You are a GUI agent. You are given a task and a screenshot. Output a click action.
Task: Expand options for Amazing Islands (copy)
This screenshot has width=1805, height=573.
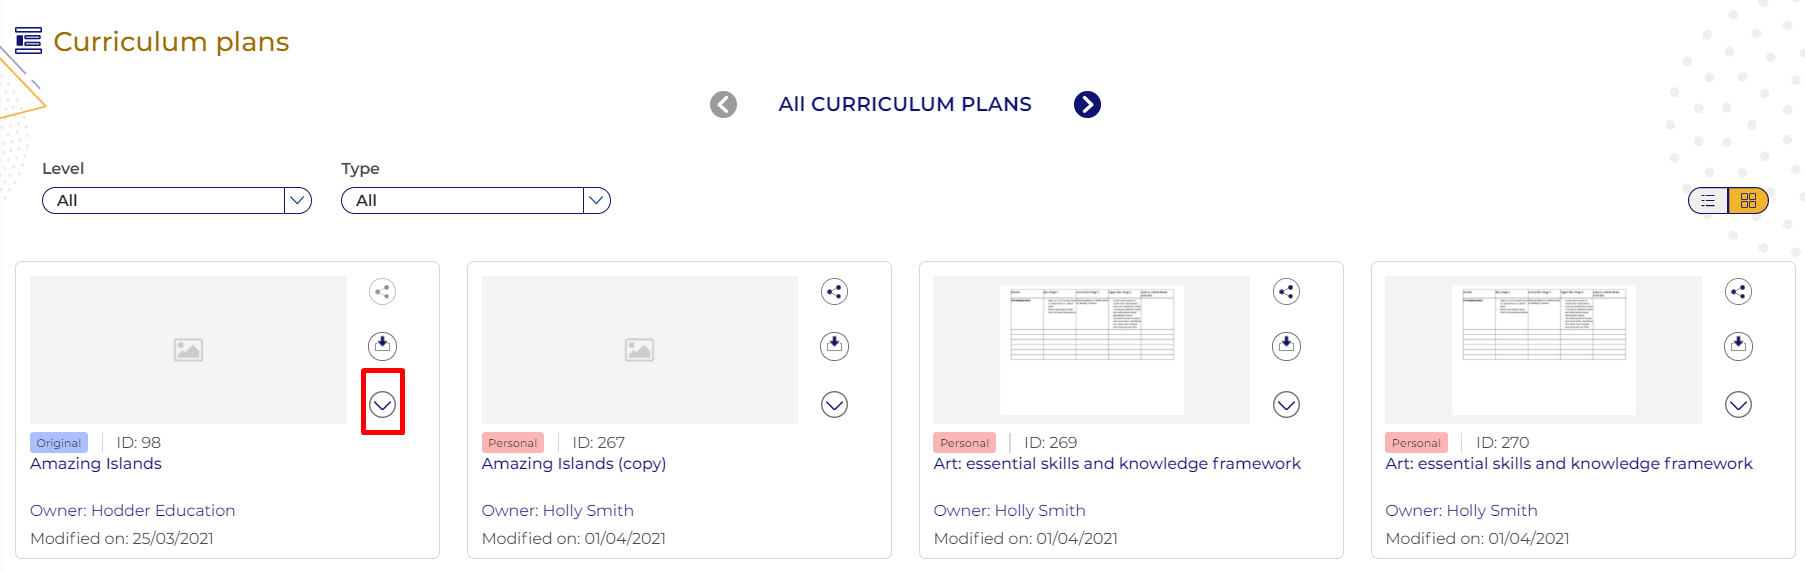click(834, 404)
